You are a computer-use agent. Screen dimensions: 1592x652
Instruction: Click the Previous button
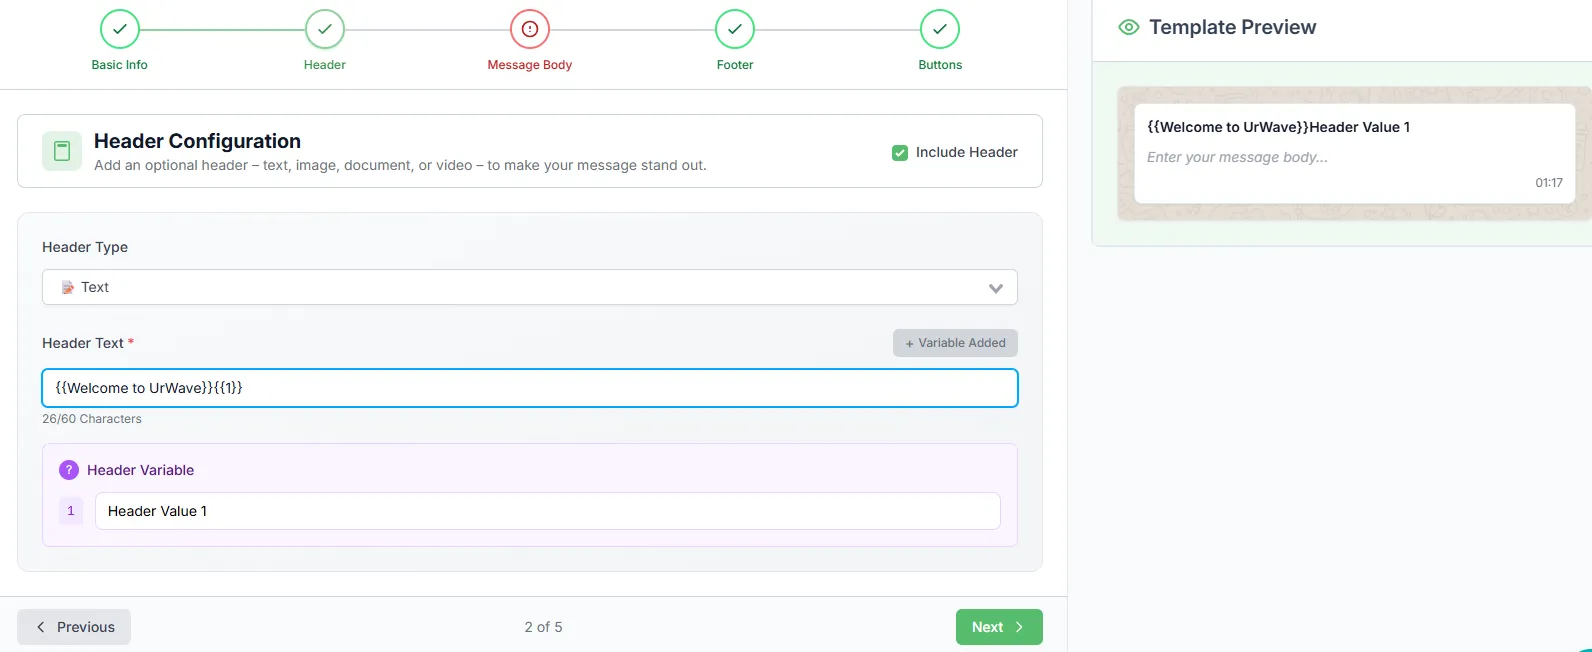click(x=74, y=627)
